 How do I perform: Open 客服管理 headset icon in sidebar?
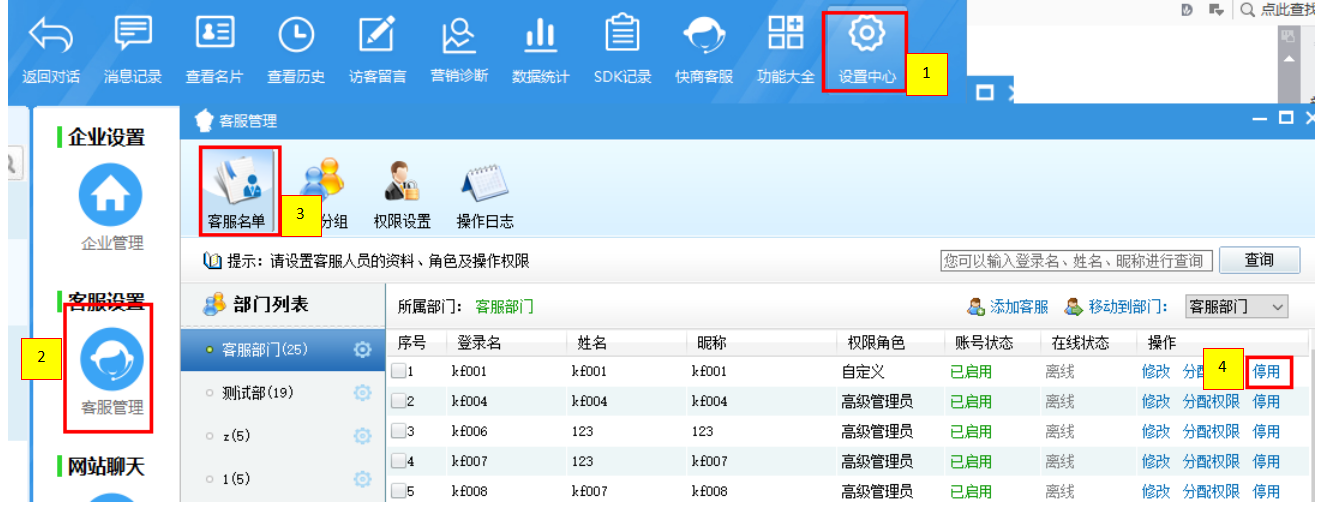pyautogui.click(x=111, y=358)
